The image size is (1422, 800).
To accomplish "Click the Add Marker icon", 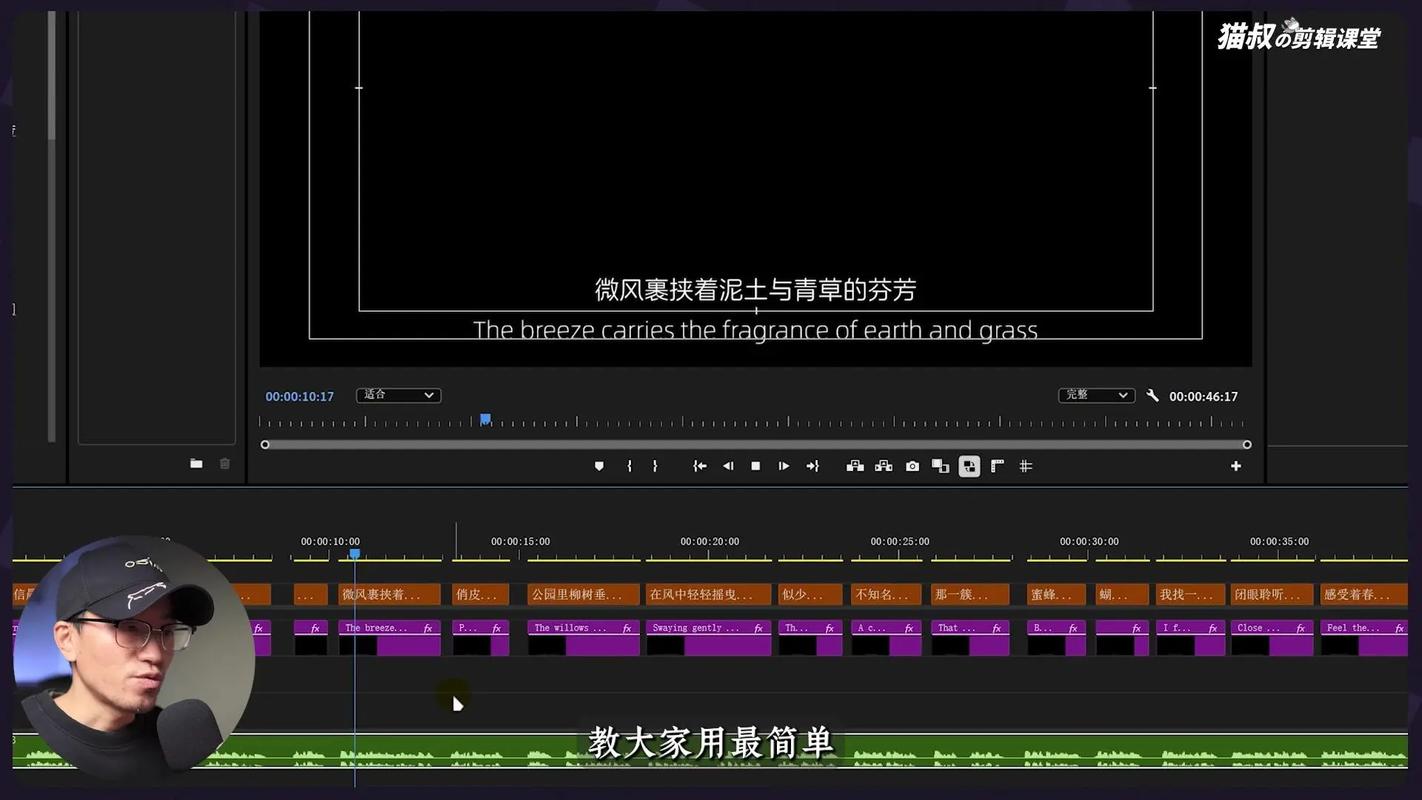I will pos(598,465).
